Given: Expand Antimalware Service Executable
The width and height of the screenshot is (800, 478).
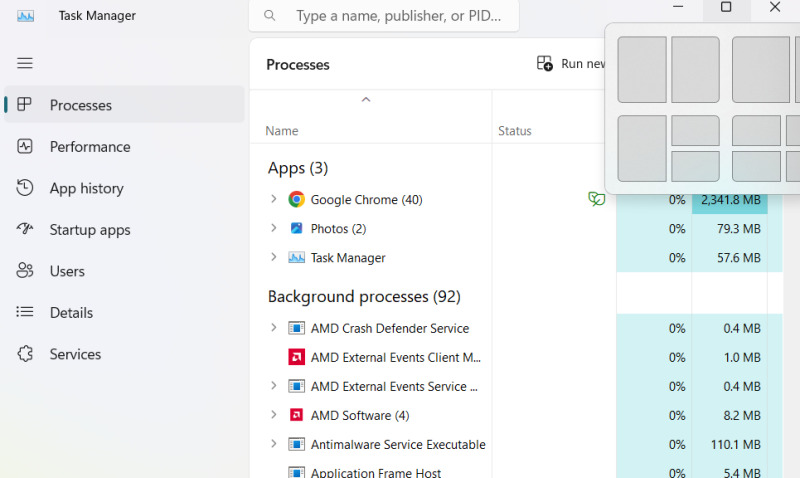Looking at the screenshot, I should point(273,444).
